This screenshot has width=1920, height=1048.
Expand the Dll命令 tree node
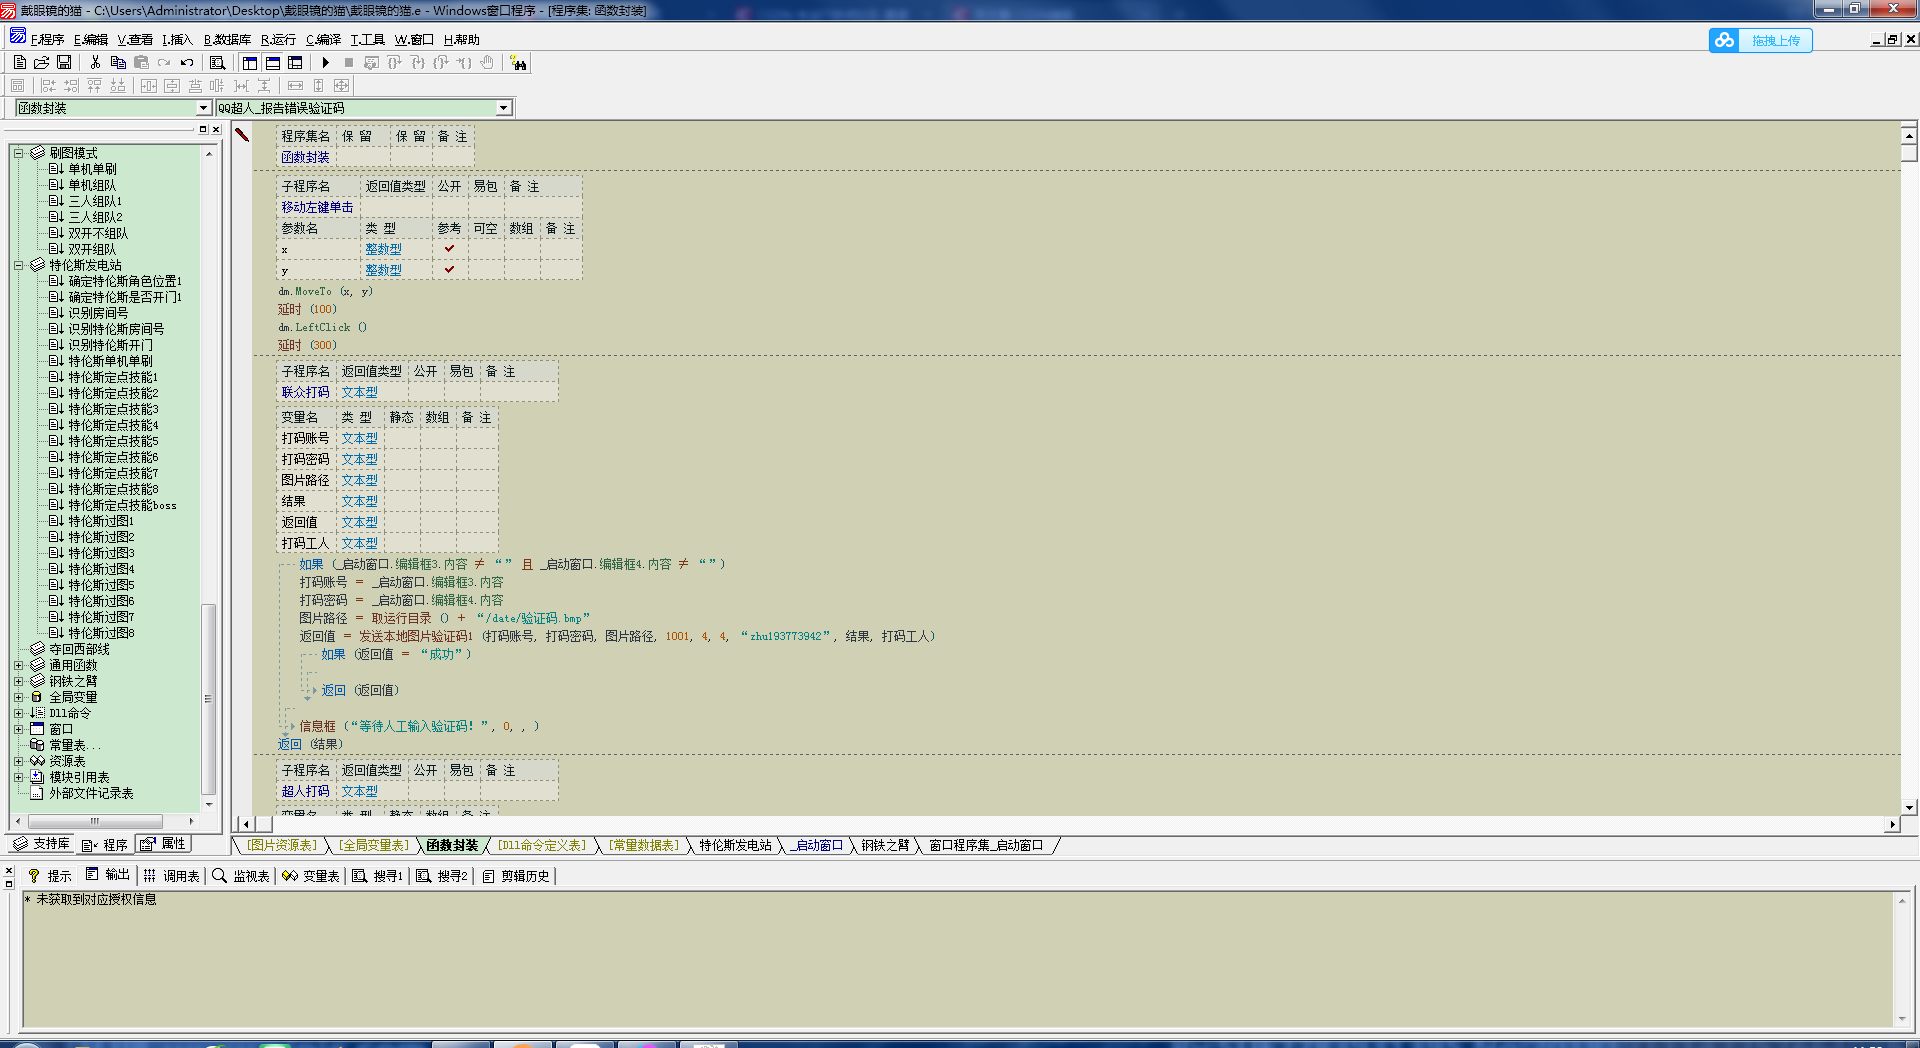coord(18,713)
